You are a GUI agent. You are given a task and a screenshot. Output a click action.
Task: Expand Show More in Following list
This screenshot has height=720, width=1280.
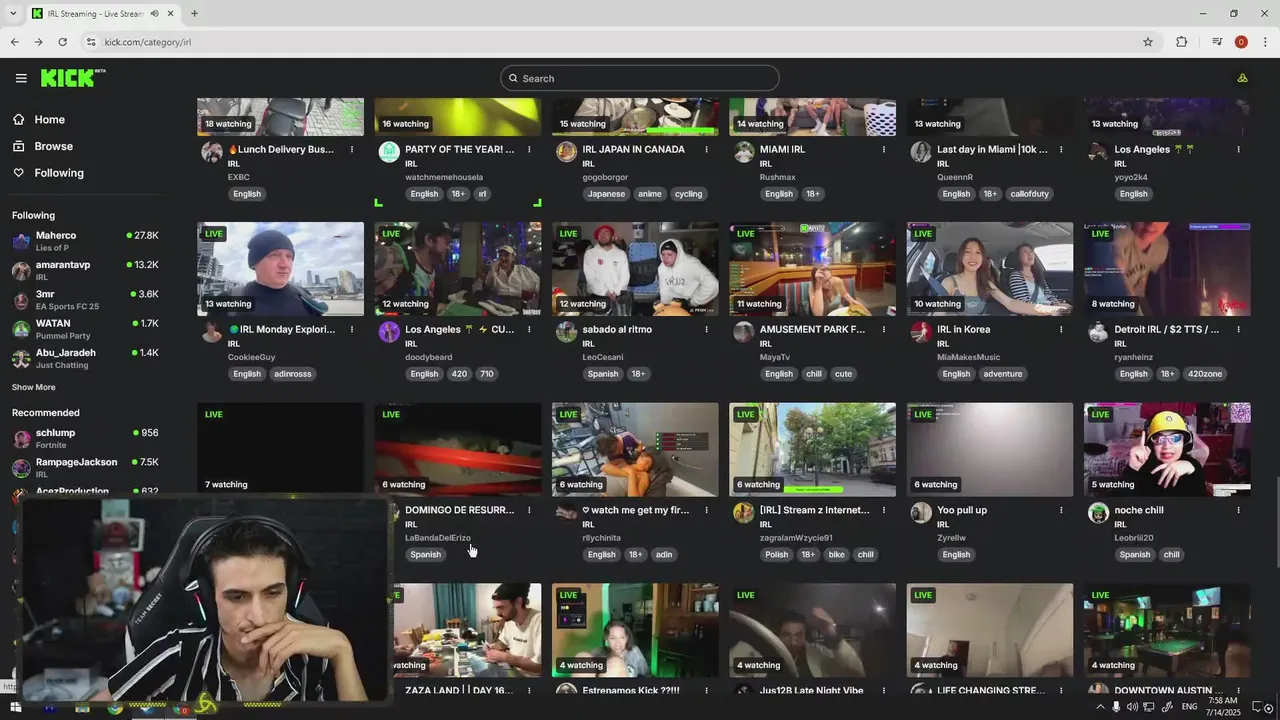coord(34,387)
